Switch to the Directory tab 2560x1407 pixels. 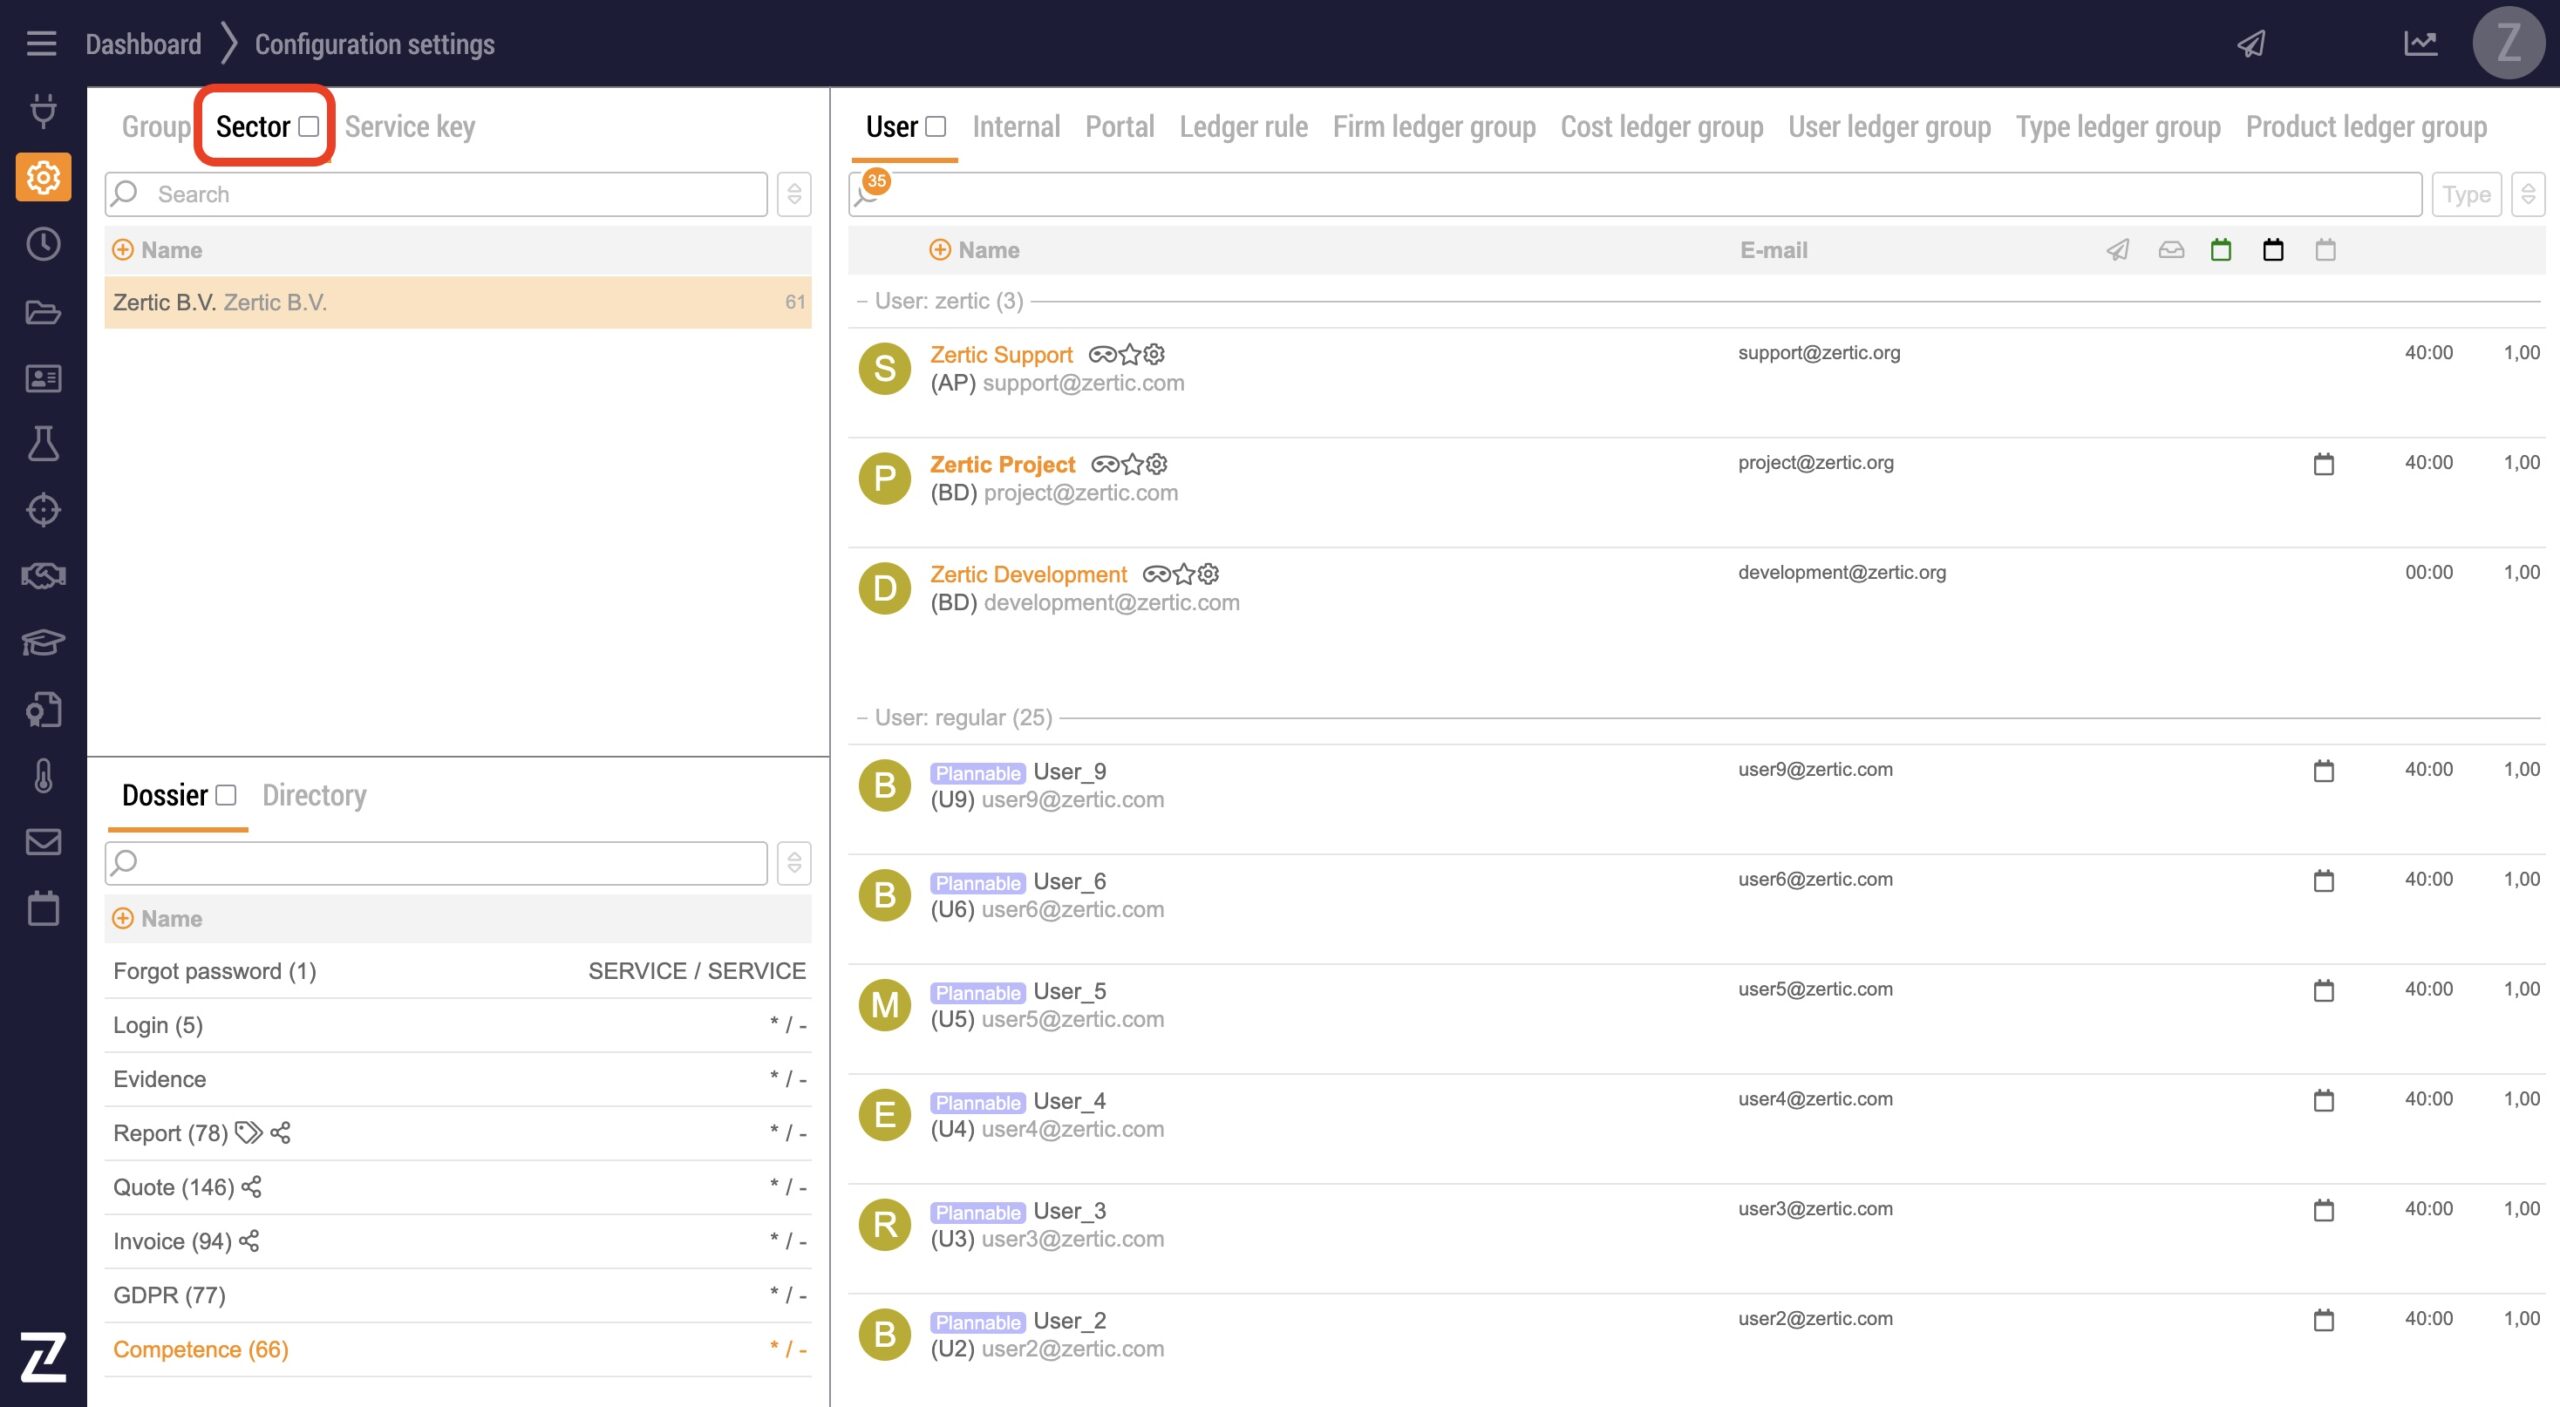click(x=314, y=795)
